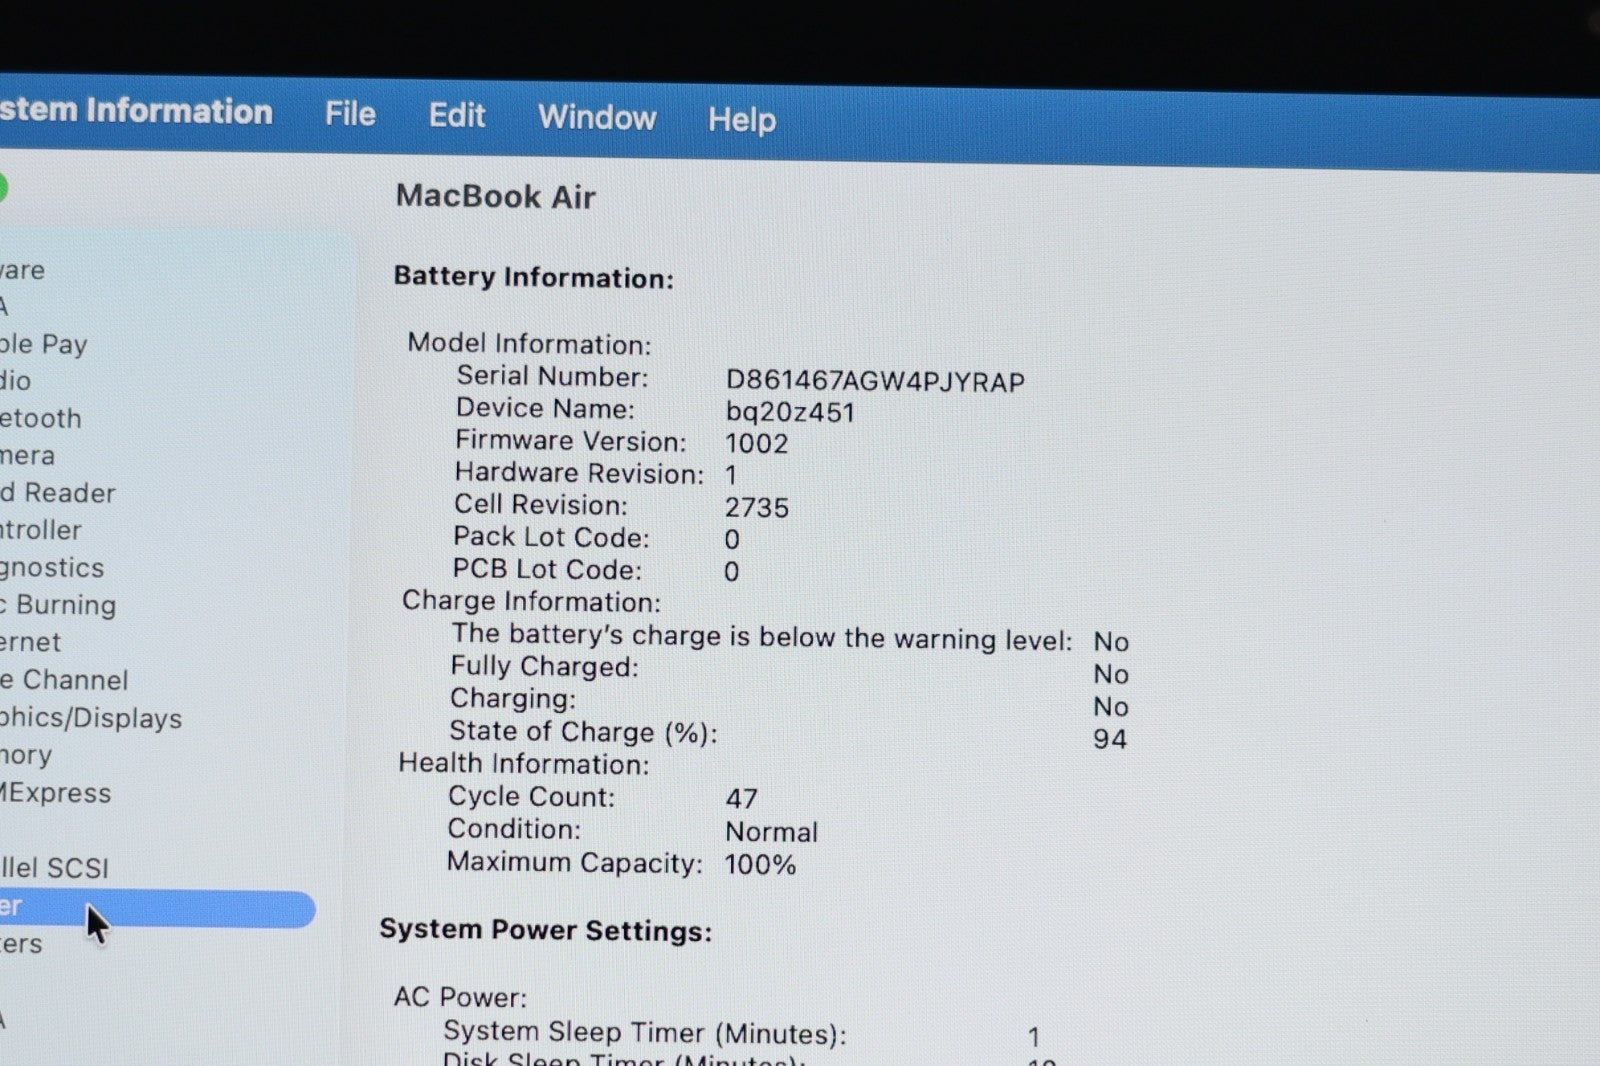Click the battery serial number value
1600x1066 pixels.
click(x=874, y=382)
